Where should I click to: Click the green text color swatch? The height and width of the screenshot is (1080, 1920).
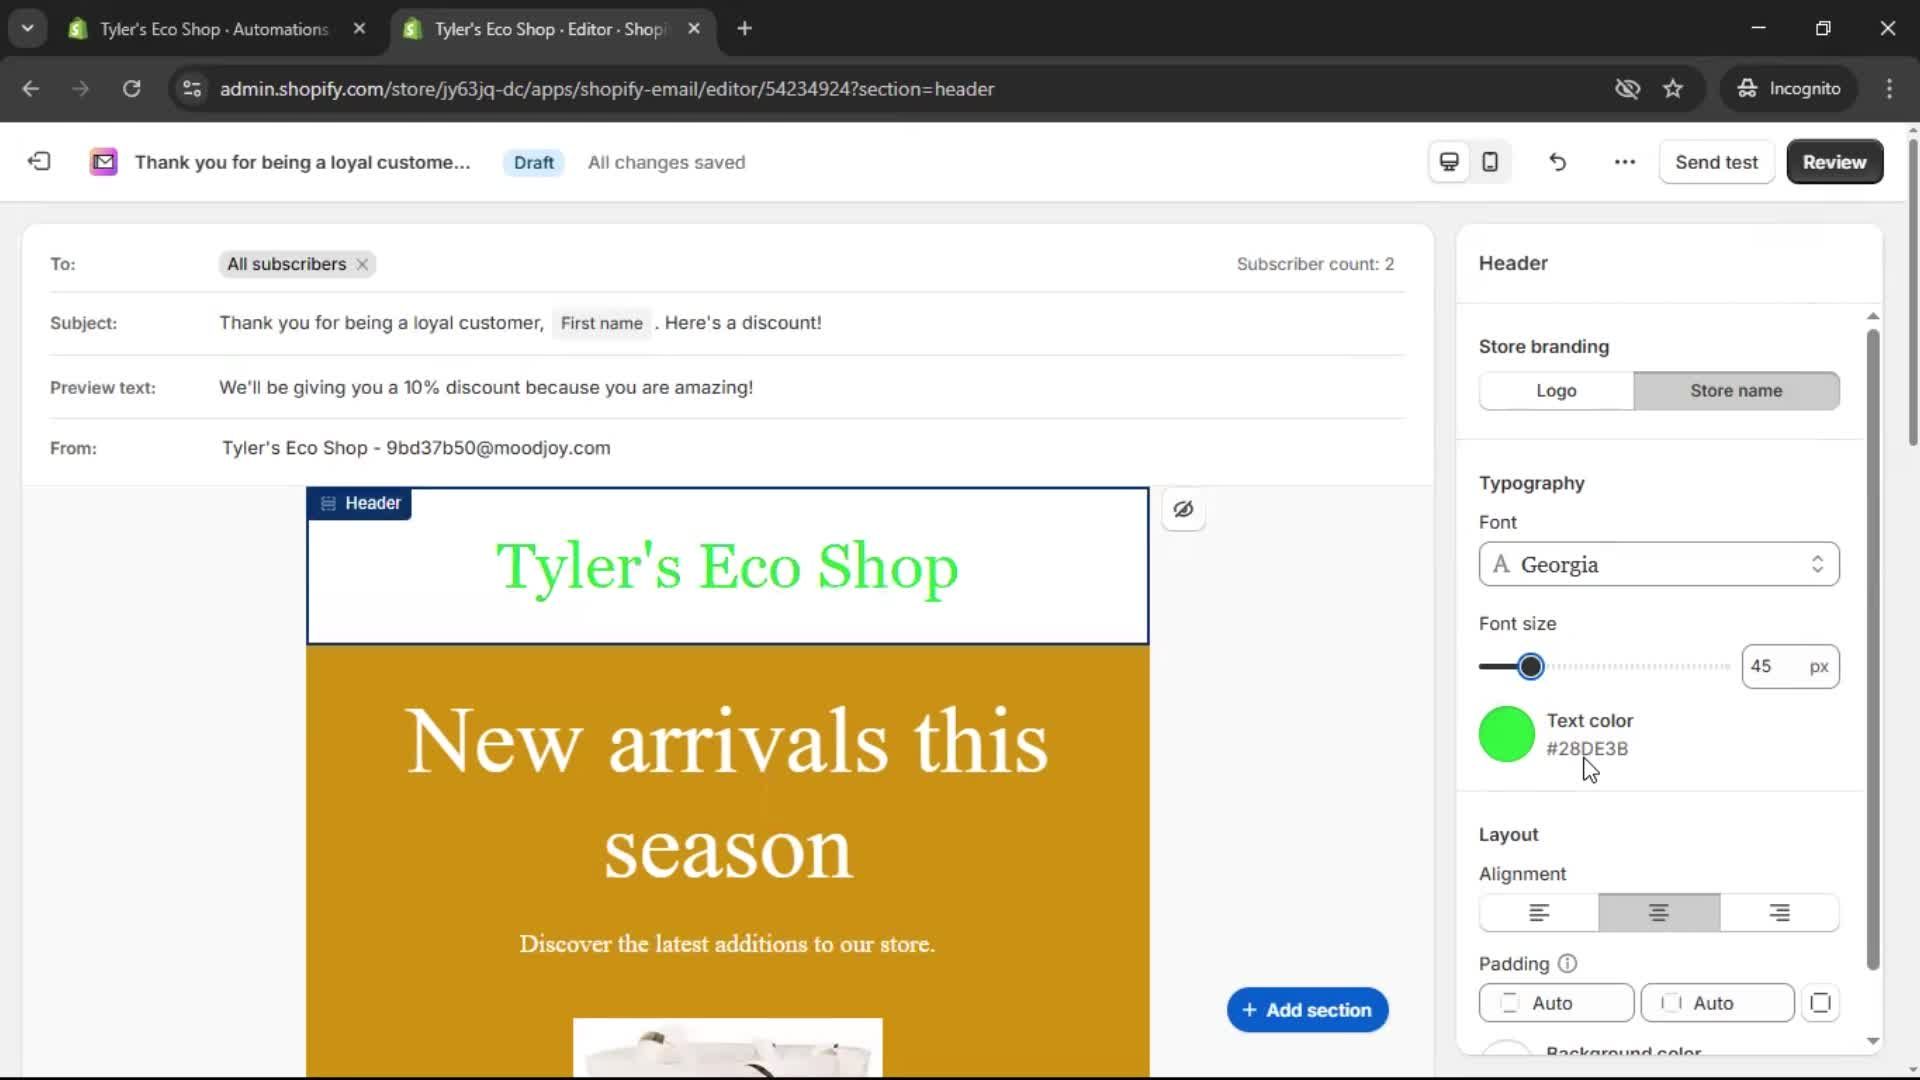point(1506,733)
